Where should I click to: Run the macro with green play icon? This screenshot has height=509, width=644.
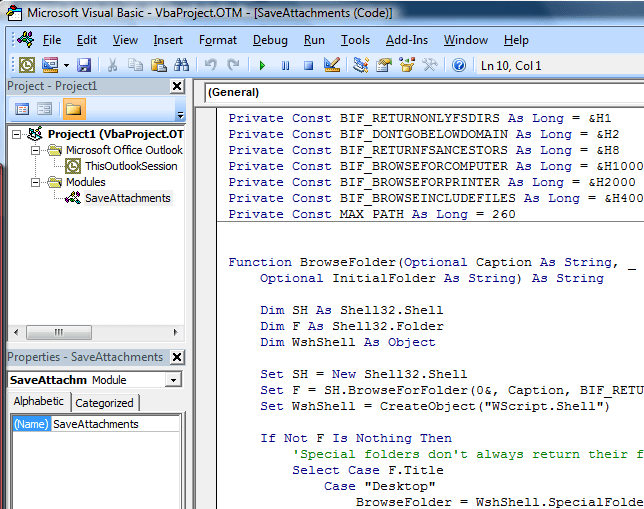[x=262, y=65]
